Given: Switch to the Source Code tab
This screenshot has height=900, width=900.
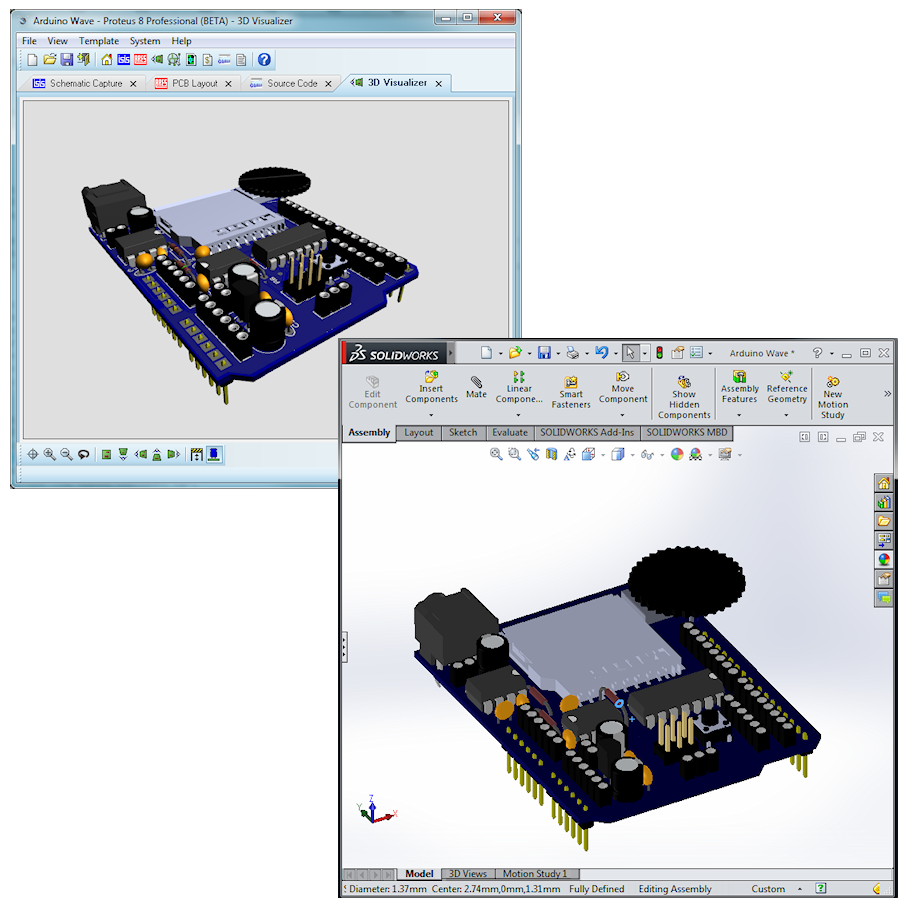Looking at the screenshot, I should point(291,83).
